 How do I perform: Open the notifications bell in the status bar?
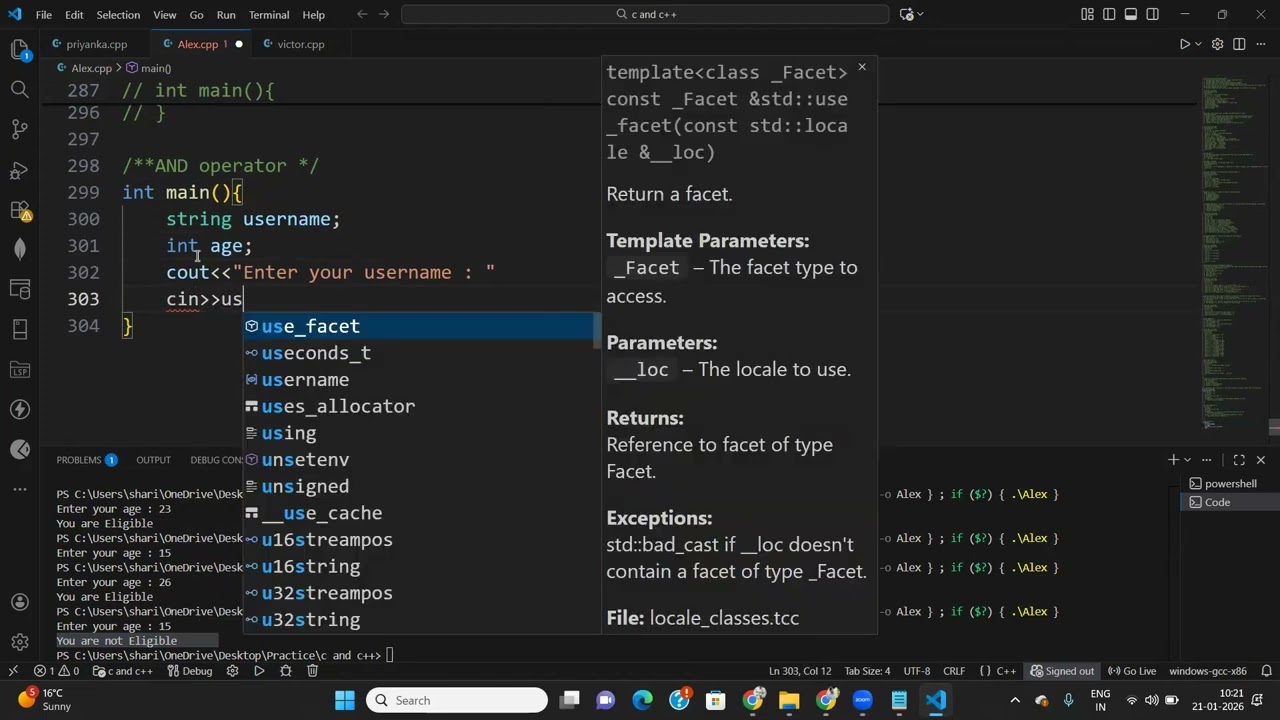(x=1266, y=671)
